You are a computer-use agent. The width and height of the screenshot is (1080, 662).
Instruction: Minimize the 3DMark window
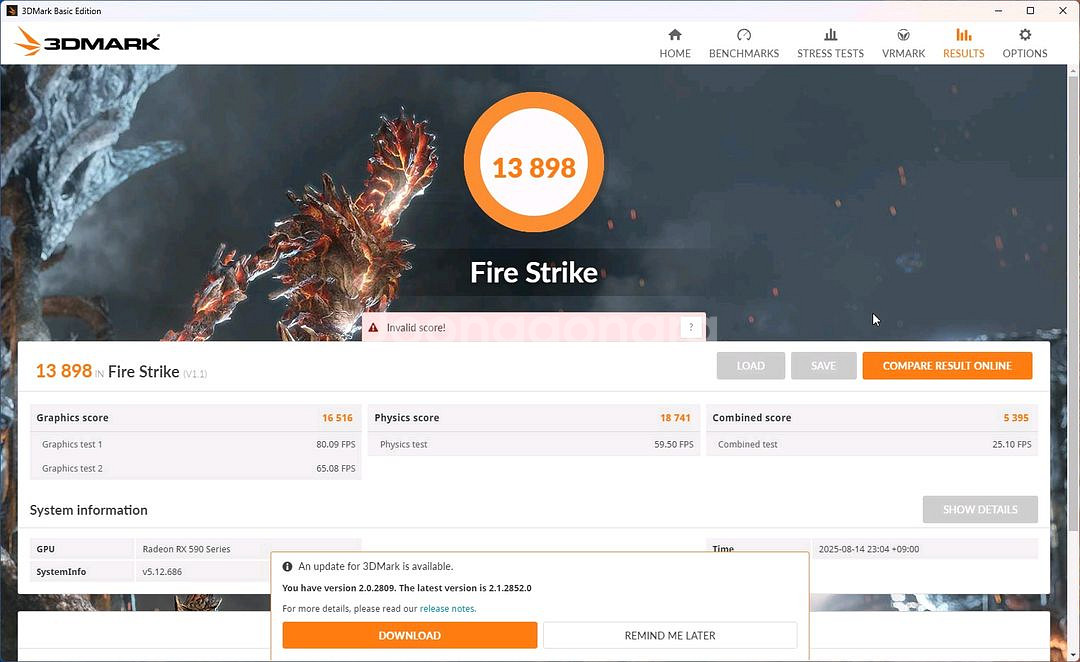pyautogui.click(x=999, y=10)
